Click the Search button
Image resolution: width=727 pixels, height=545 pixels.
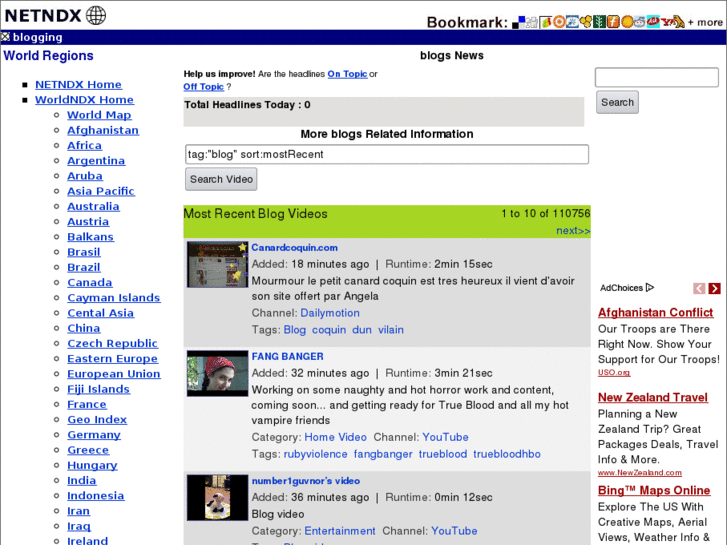coord(617,102)
